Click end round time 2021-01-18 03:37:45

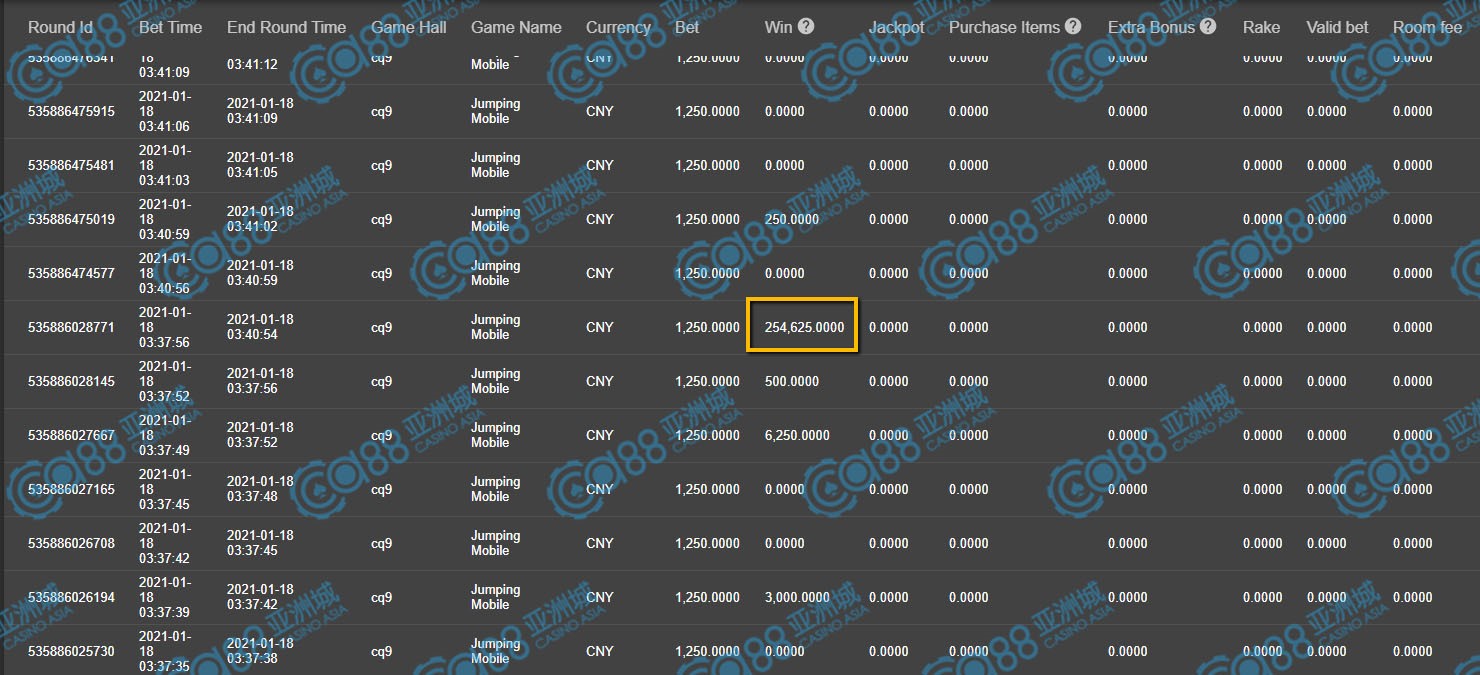coord(260,543)
